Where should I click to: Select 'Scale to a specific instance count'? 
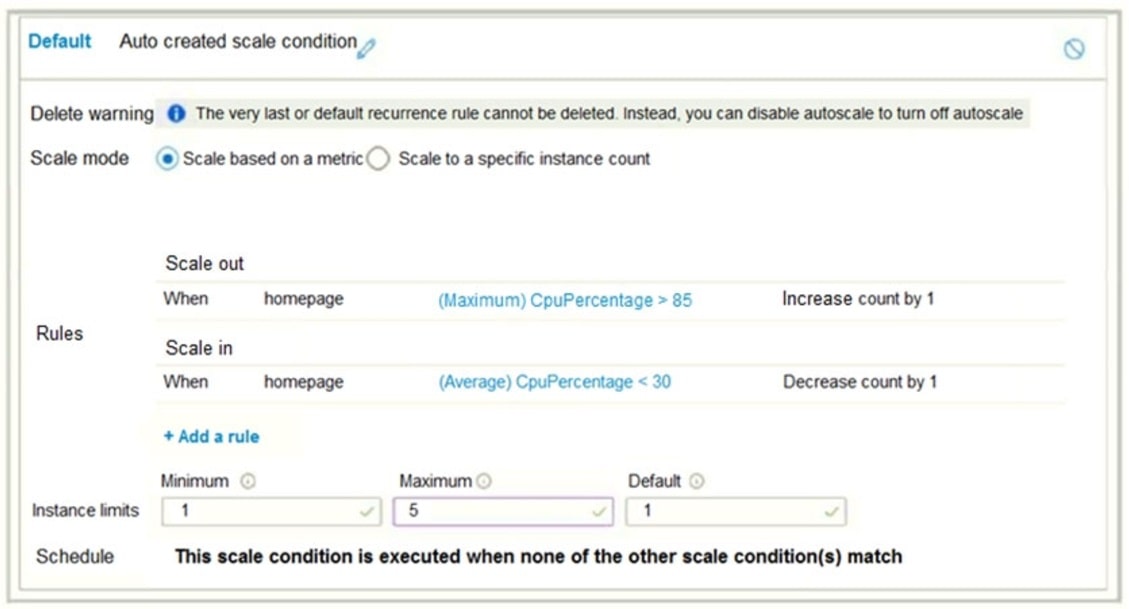pyautogui.click(x=377, y=158)
